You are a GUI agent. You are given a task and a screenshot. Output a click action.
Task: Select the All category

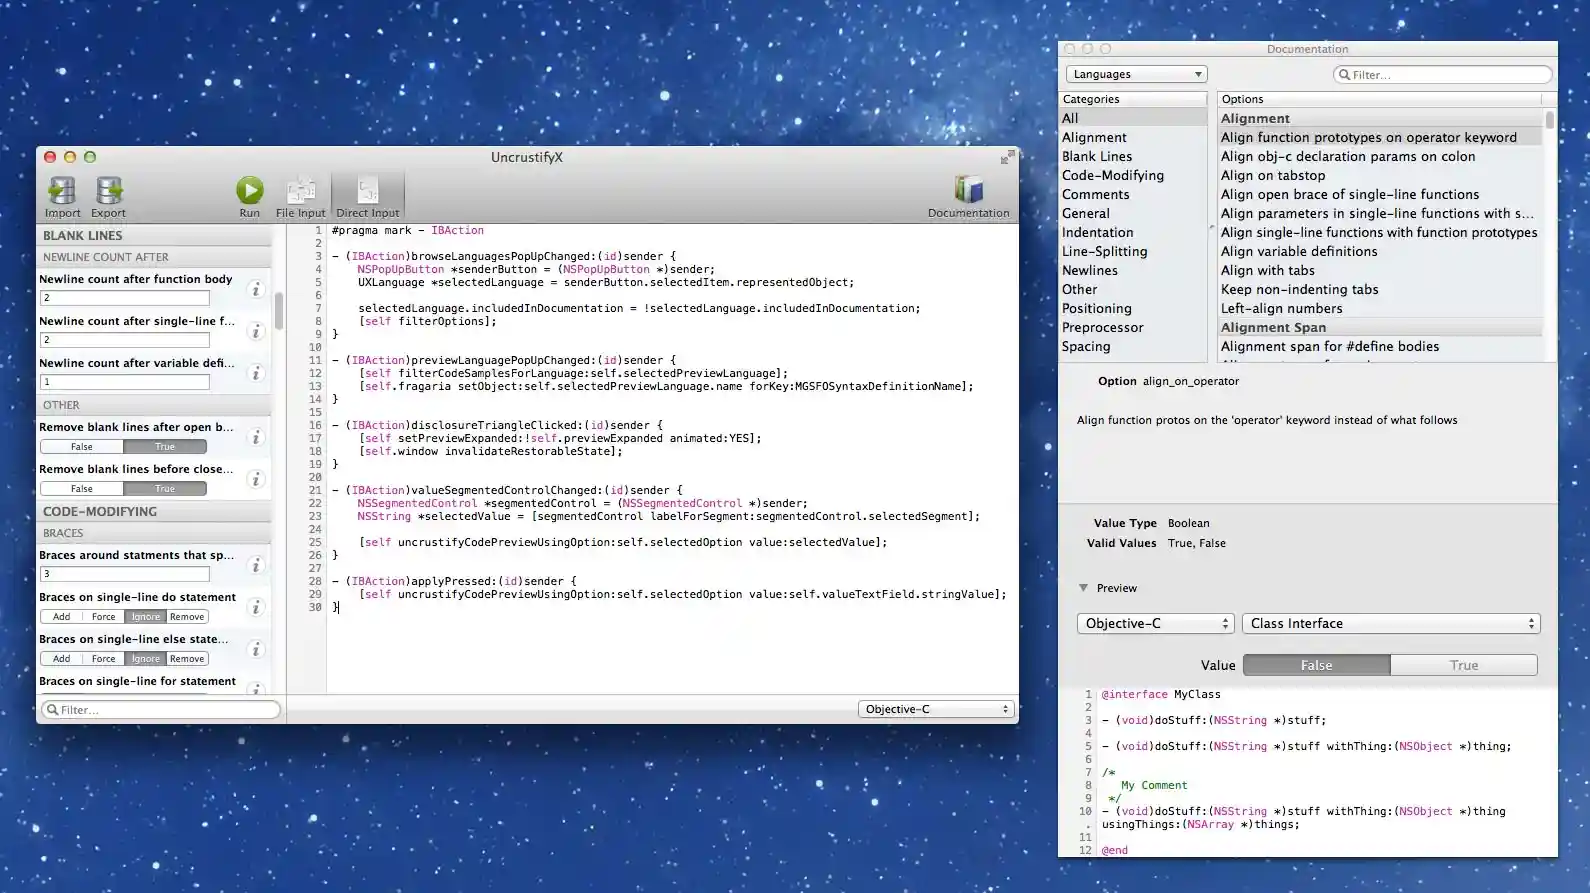click(x=1133, y=118)
